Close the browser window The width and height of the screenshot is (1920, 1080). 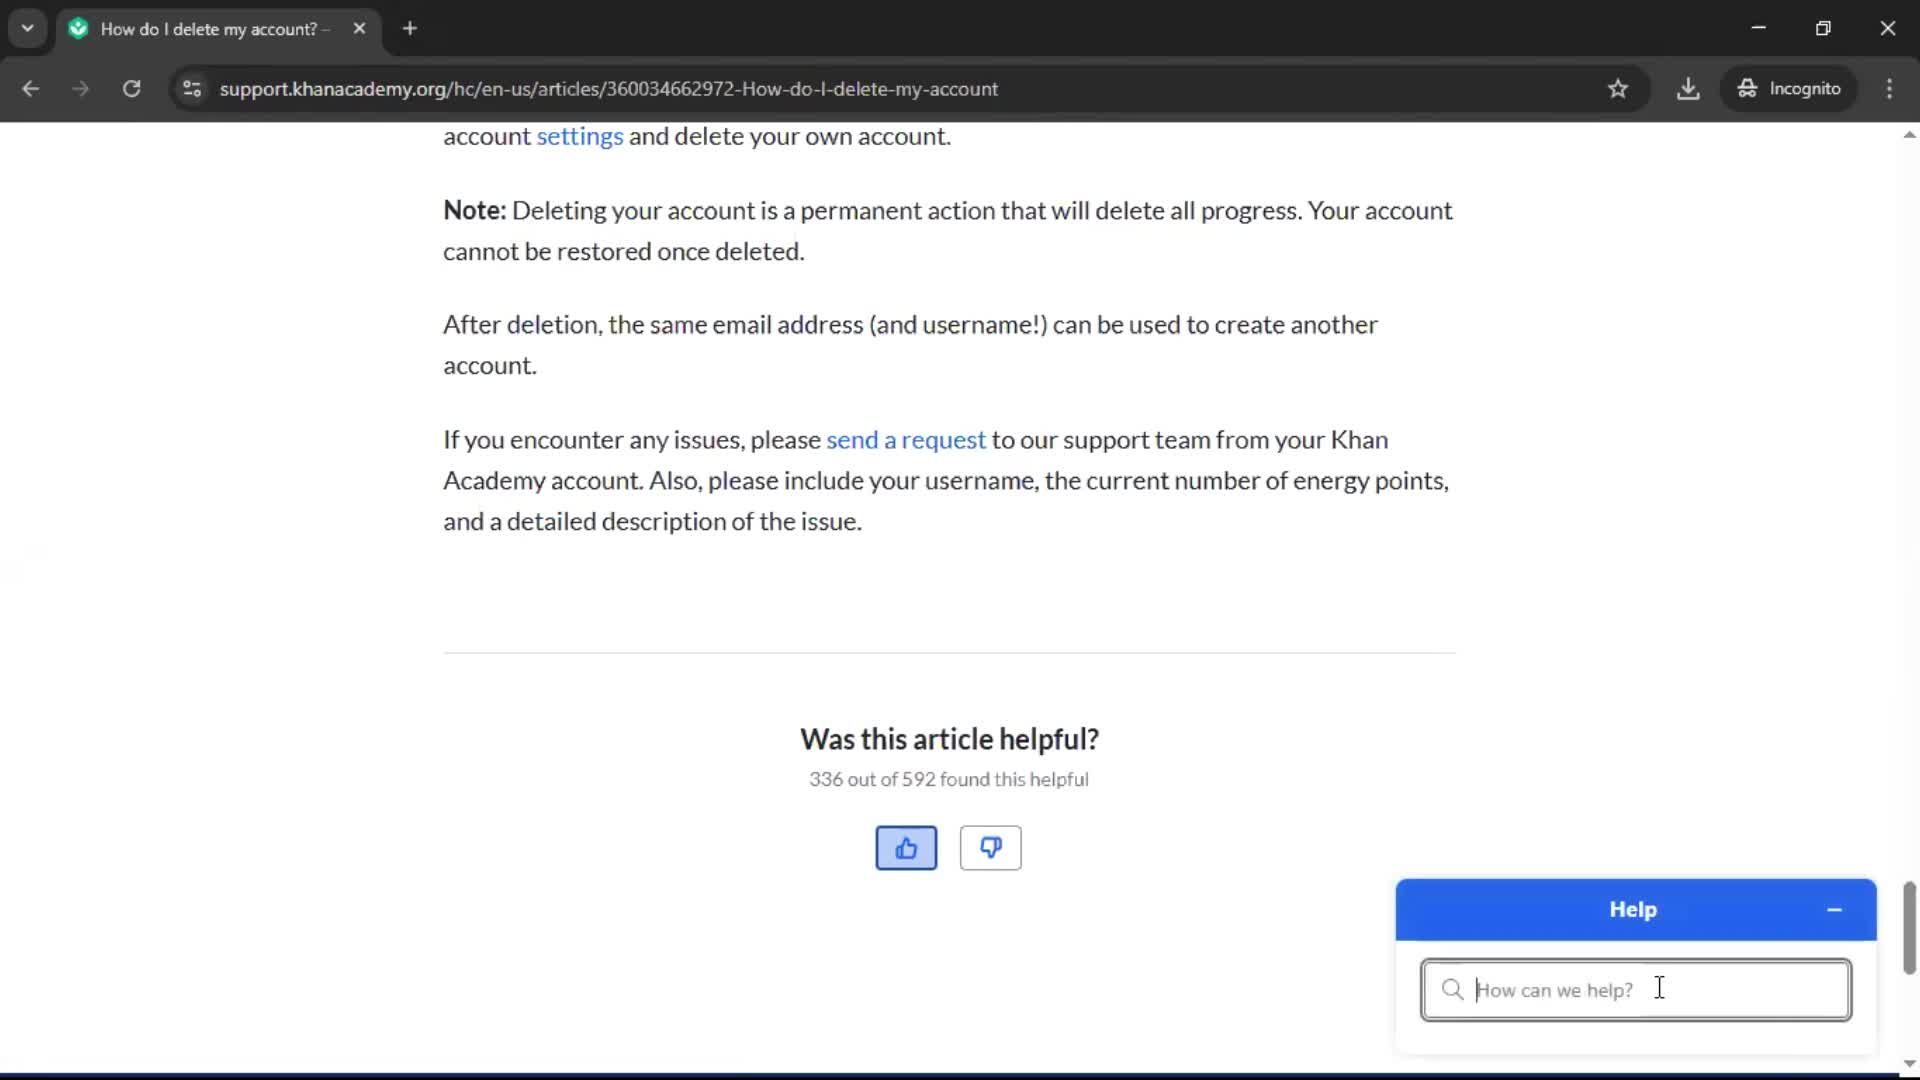pos(1887,29)
